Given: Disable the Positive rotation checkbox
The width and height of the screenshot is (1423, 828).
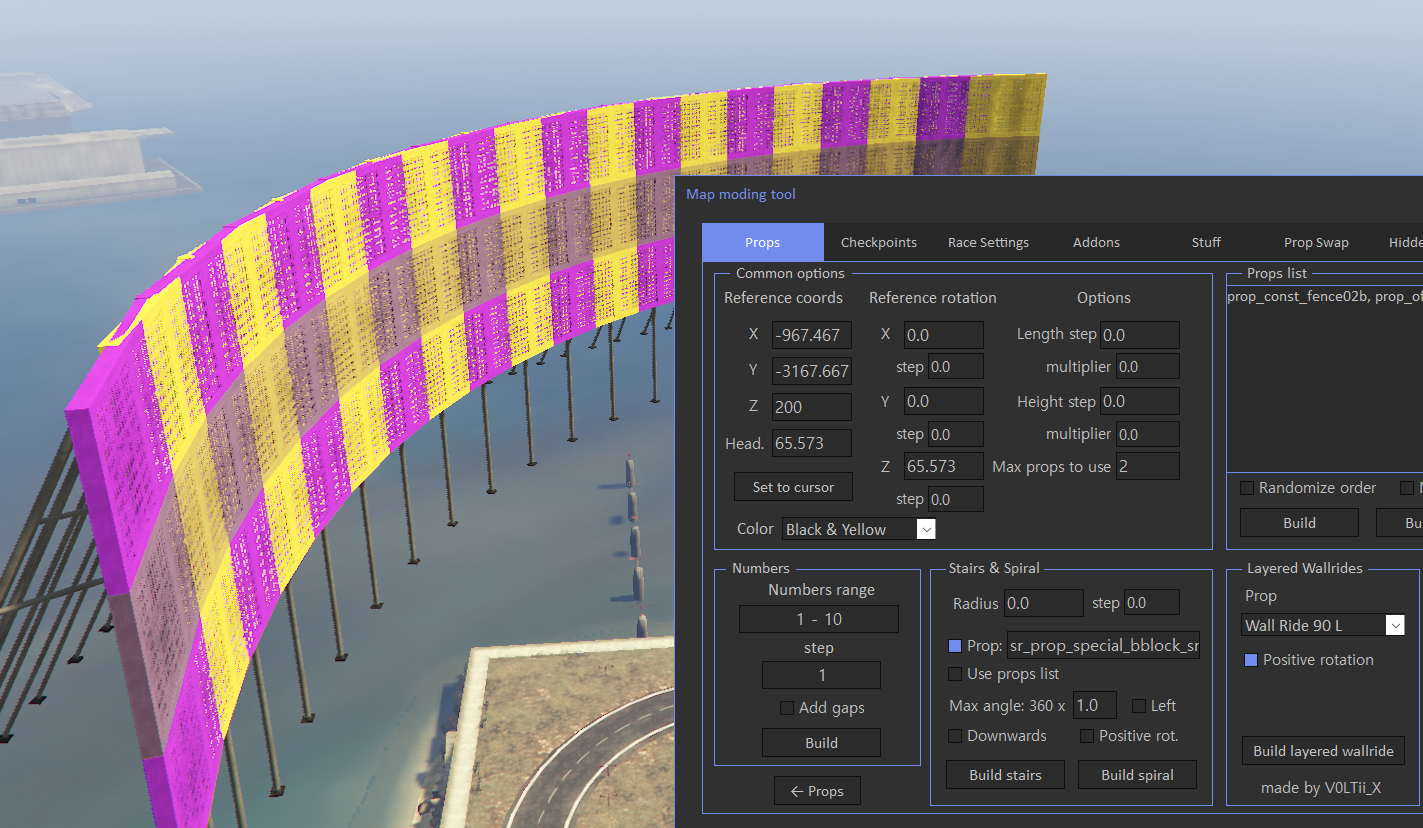Looking at the screenshot, I should coord(1250,660).
